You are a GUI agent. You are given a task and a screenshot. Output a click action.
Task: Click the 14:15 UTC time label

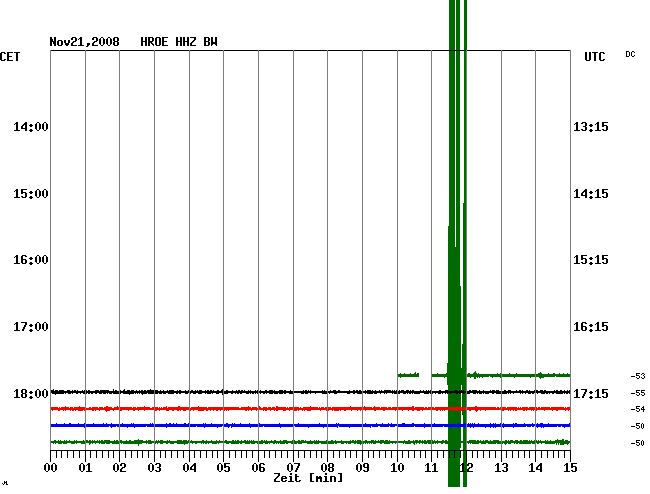click(x=591, y=194)
